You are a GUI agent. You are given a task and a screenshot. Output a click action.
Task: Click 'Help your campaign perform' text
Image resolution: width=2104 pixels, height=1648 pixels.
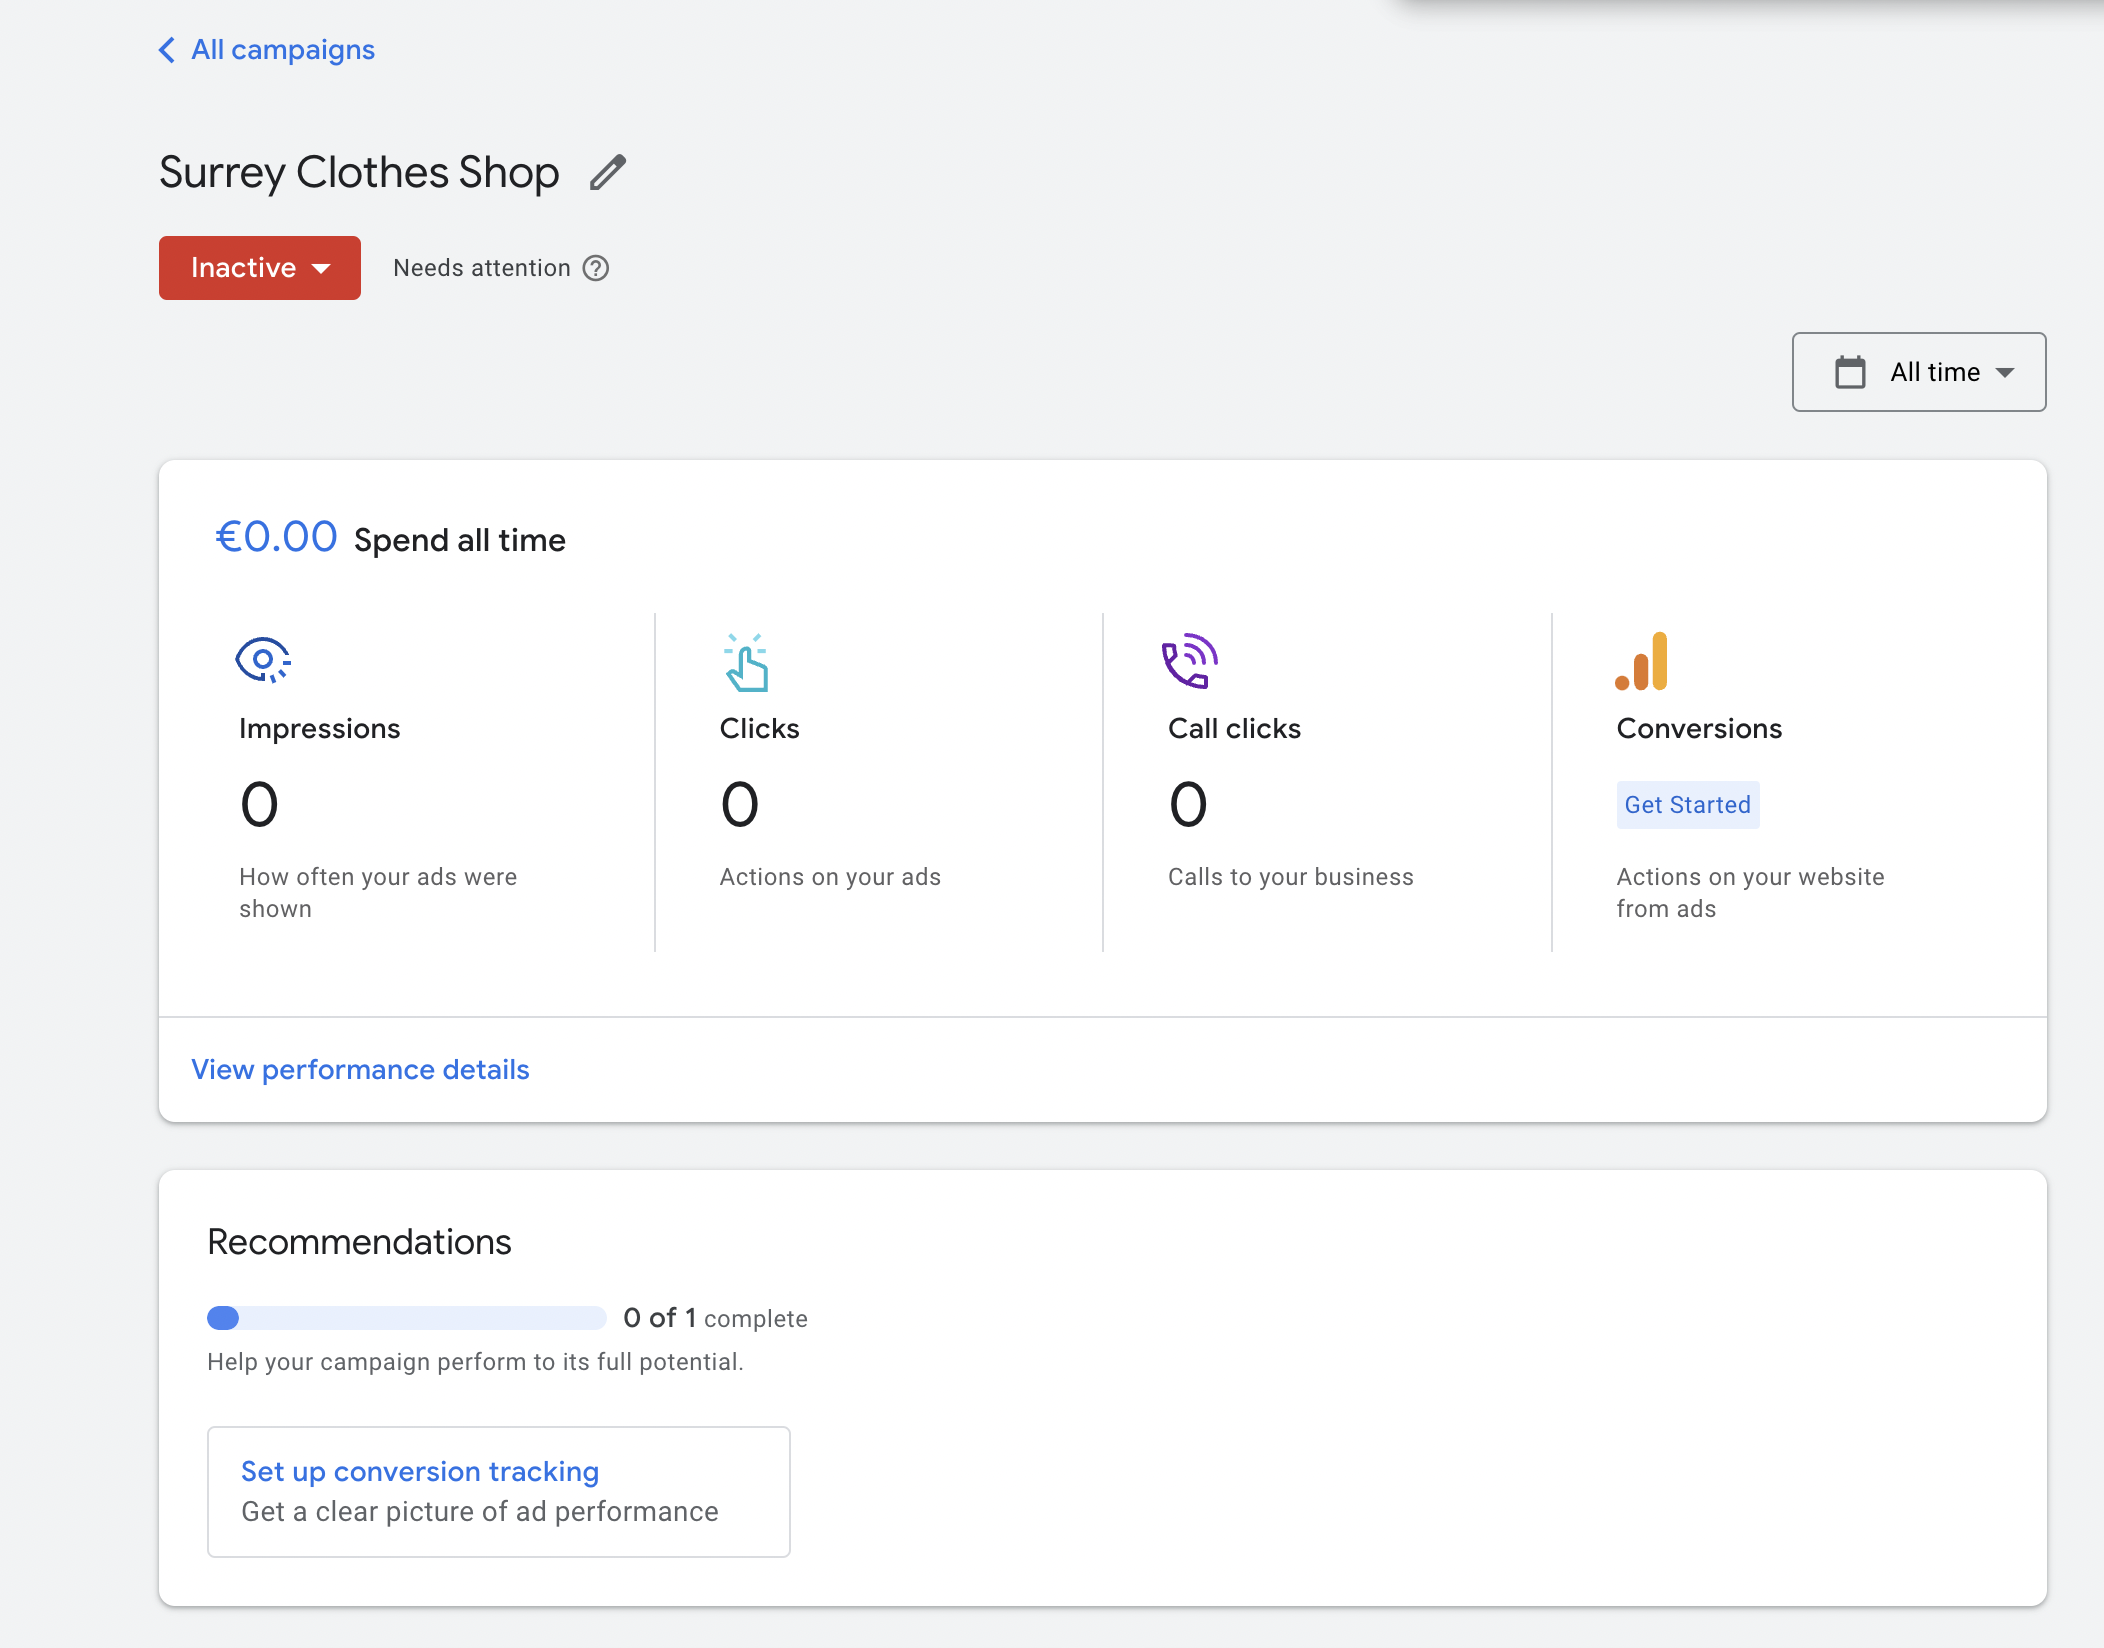pos(475,1362)
